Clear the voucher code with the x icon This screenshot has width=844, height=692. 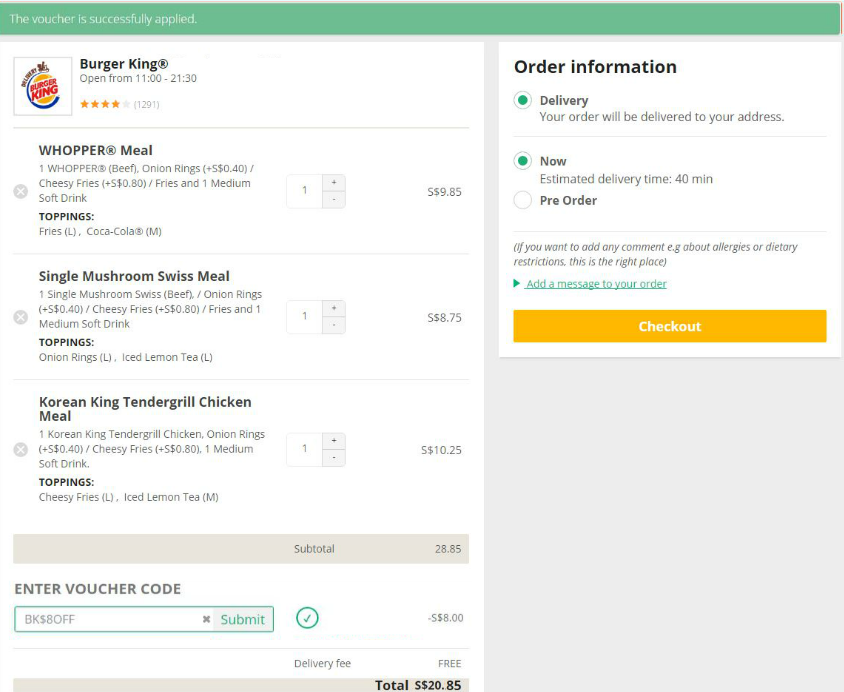(x=206, y=619)
